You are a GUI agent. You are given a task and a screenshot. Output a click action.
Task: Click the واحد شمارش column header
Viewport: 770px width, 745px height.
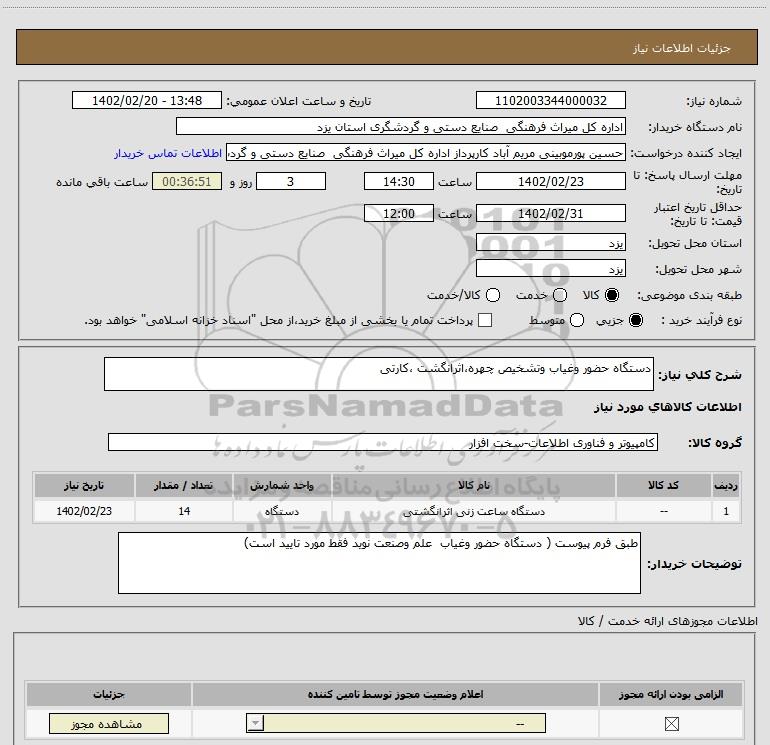click(282, 485)
